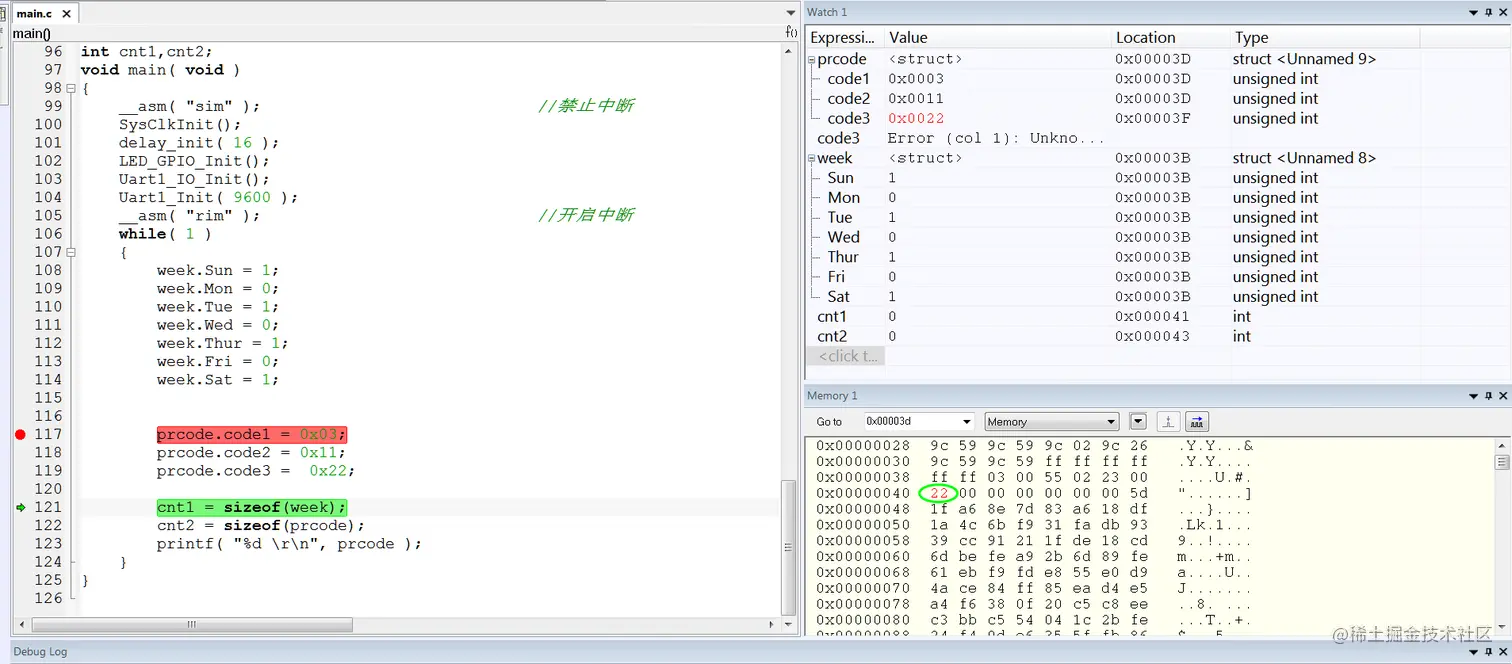
Task: Collapse the code fold at line 98
Action: pos(71,88)
